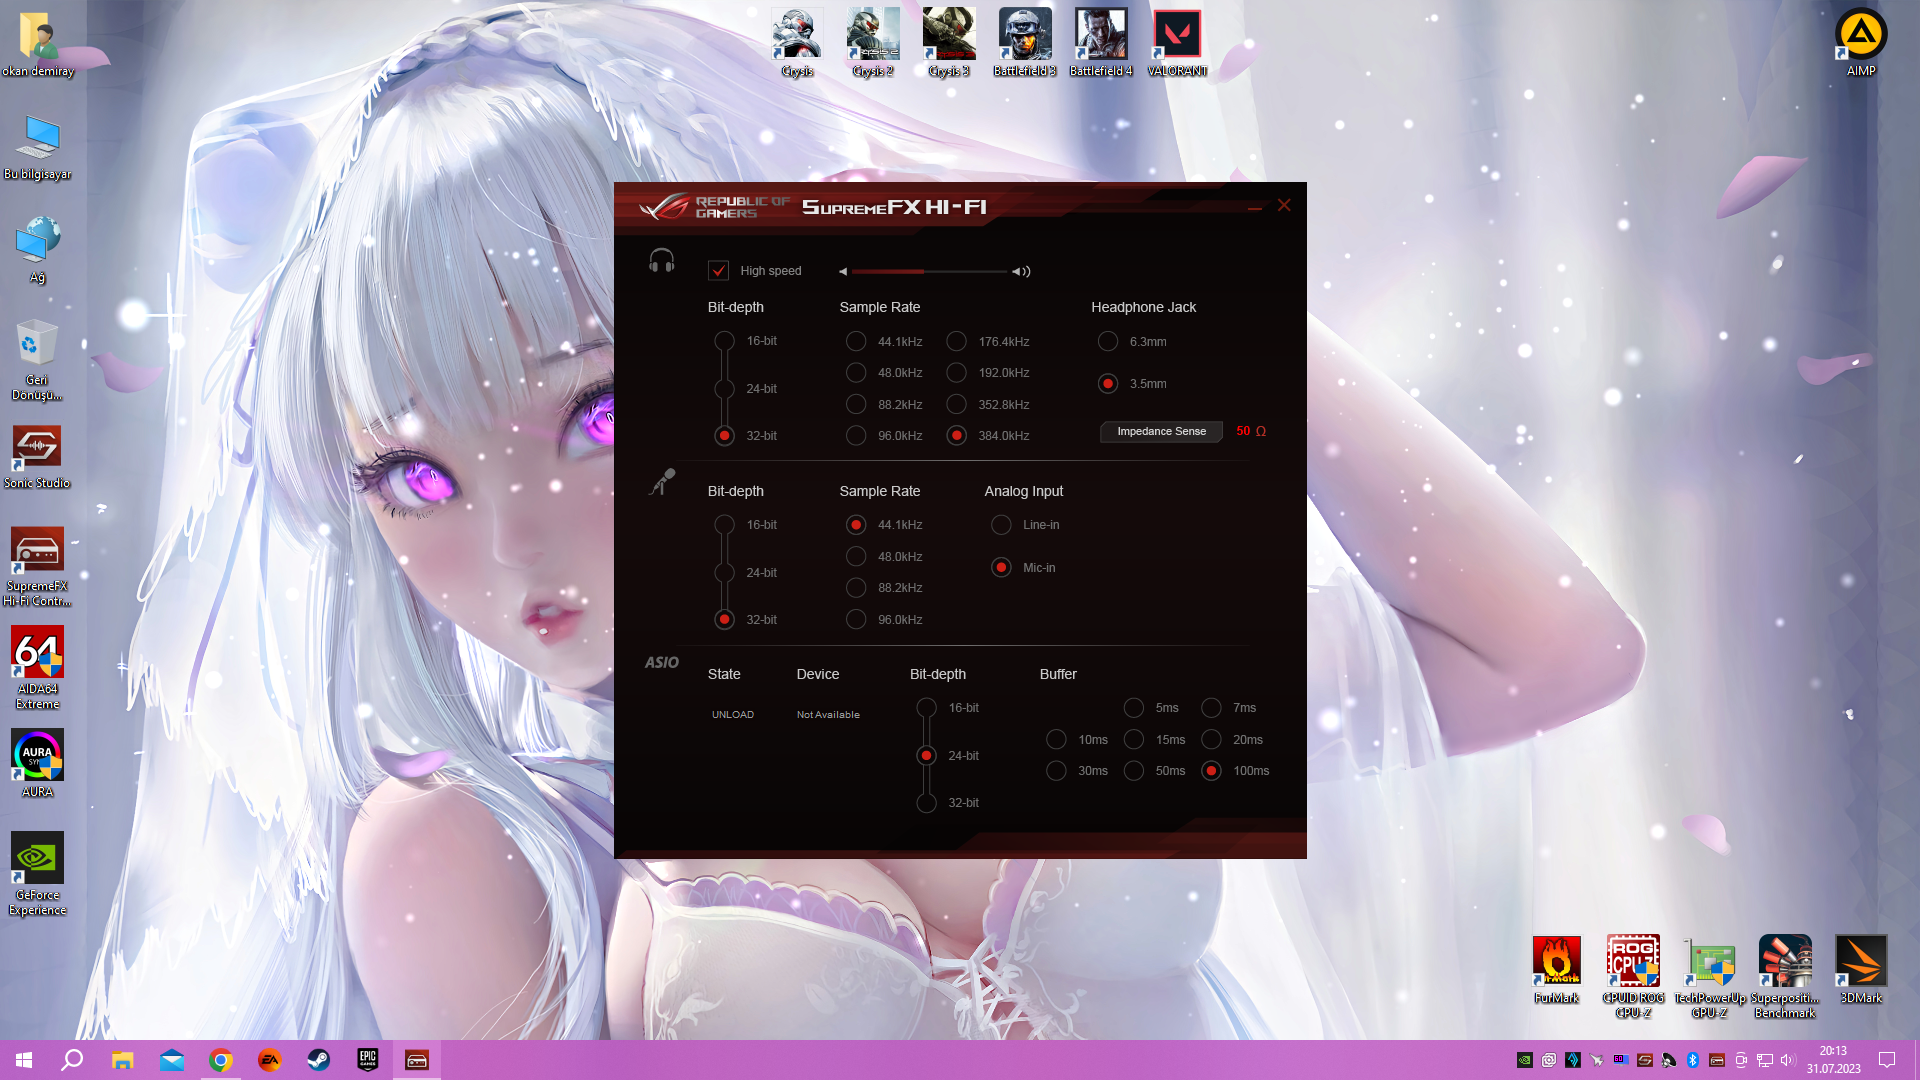
Task: Click the UNLOAD state button in ASIO
Action: click(733, 715)
